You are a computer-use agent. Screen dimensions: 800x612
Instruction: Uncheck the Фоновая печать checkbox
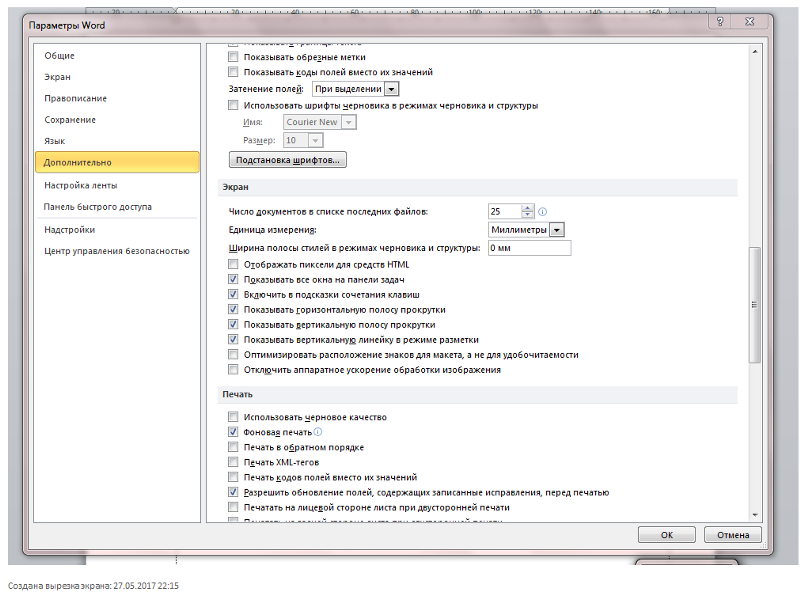[x=233, y=432]
